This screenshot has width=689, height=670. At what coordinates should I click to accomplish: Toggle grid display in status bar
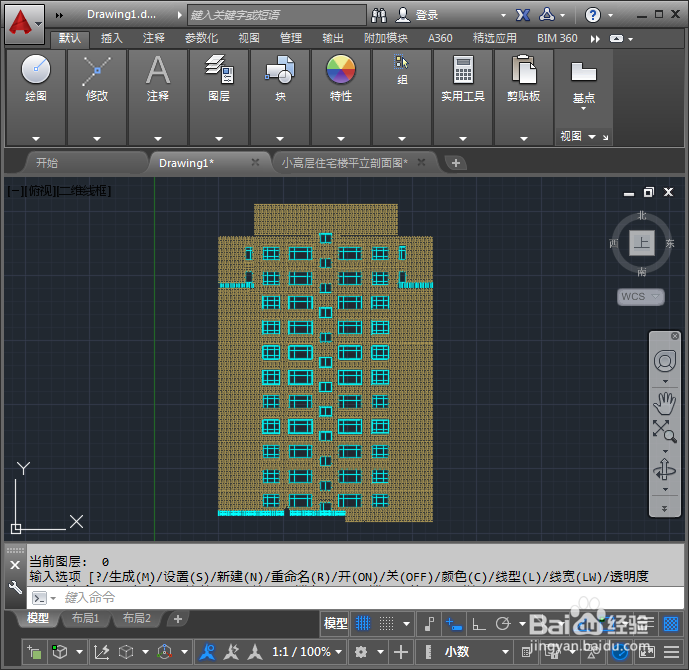tap(363, 623)
